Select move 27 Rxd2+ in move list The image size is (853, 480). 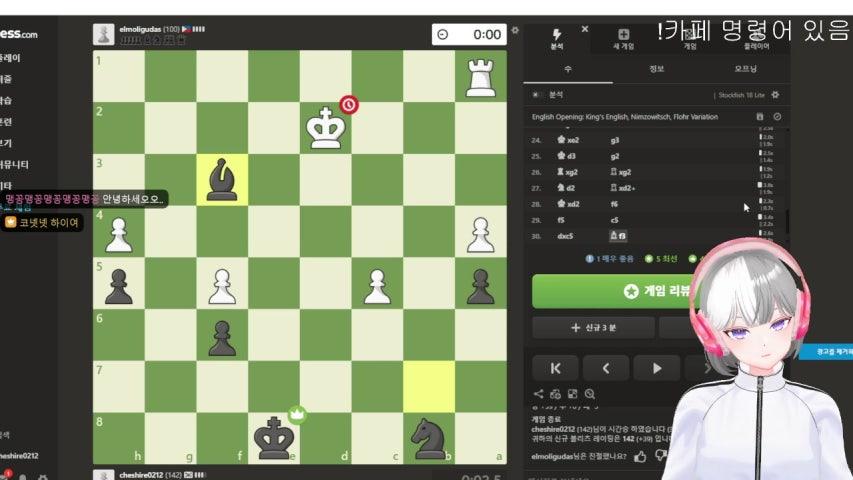click(622, 188)
